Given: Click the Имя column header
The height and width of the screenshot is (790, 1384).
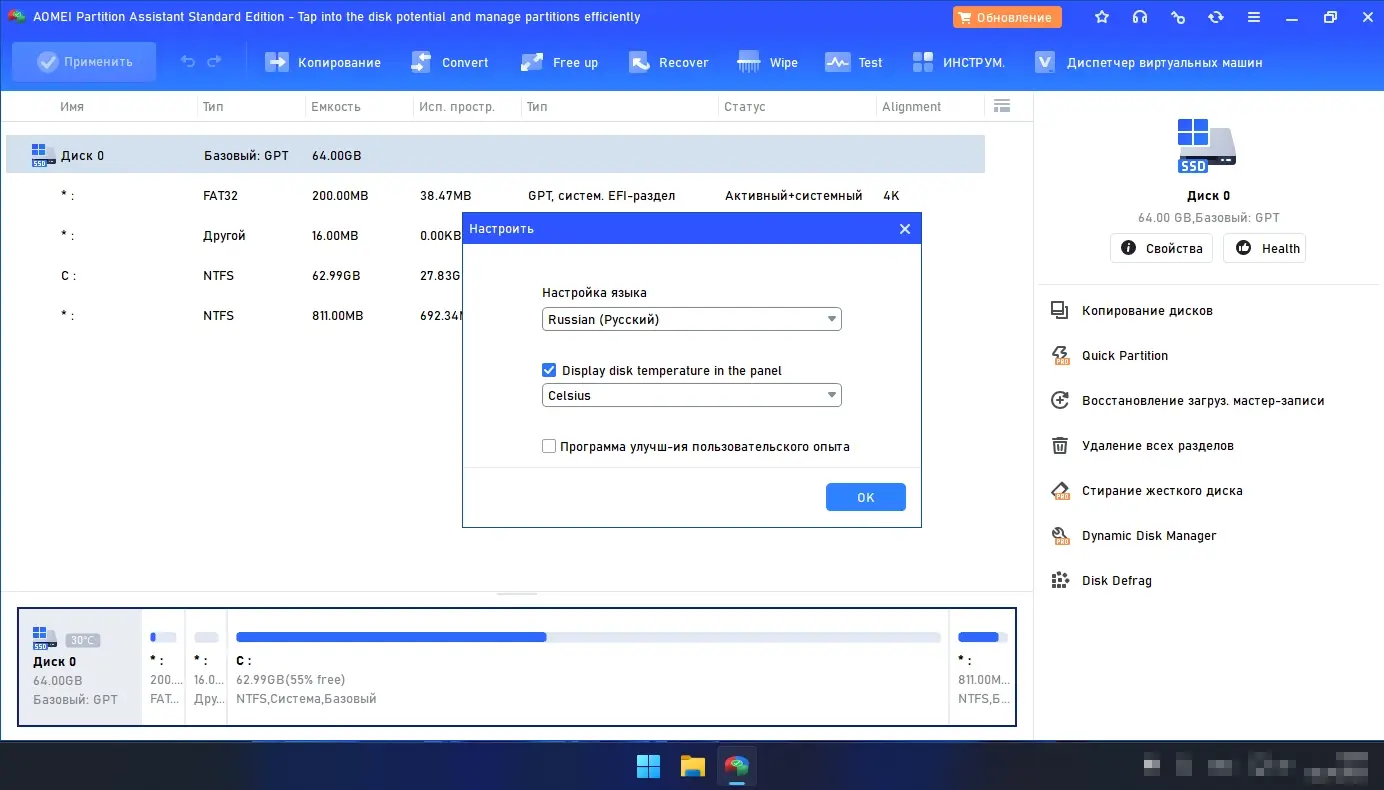Looking at the screenshot, I should [x=72, y=107].
